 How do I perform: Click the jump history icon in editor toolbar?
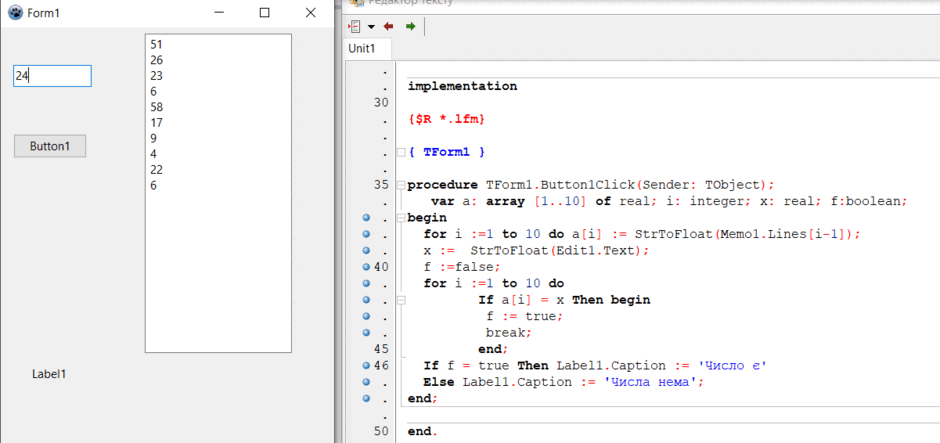tap(355, 26)
